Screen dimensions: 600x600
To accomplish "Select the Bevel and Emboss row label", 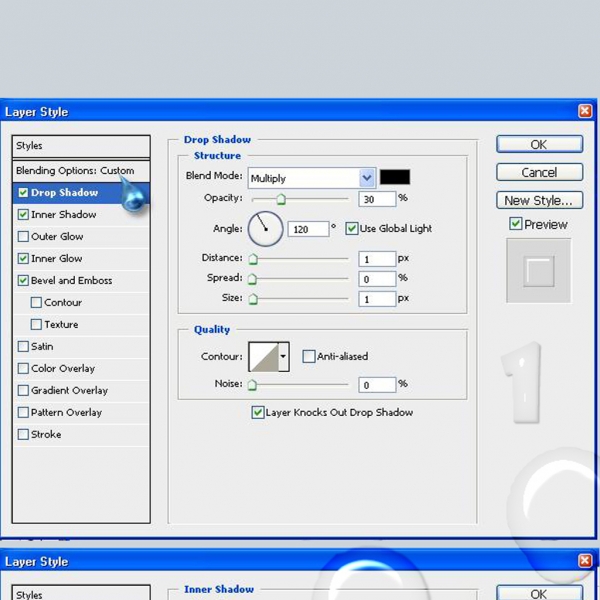I will (72, 280).
